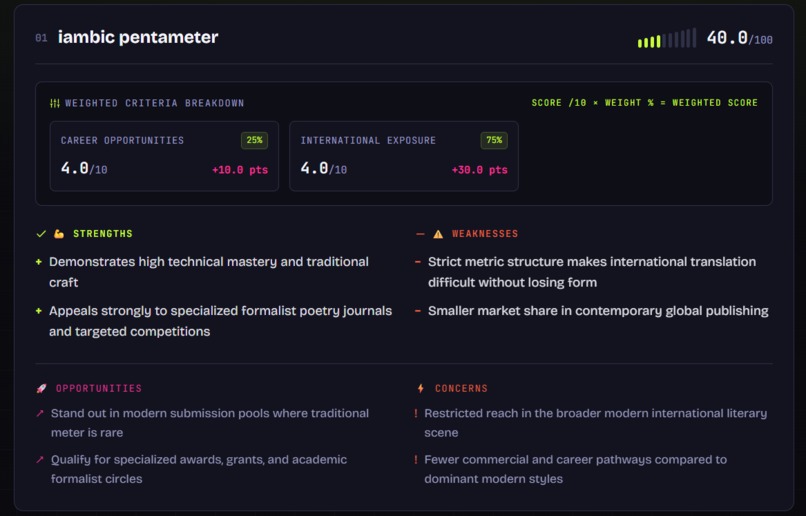806x516 pixels.
Task: Click the sliders icon beside Weighted Criteria Breakdown
Action: click(54, 103)
